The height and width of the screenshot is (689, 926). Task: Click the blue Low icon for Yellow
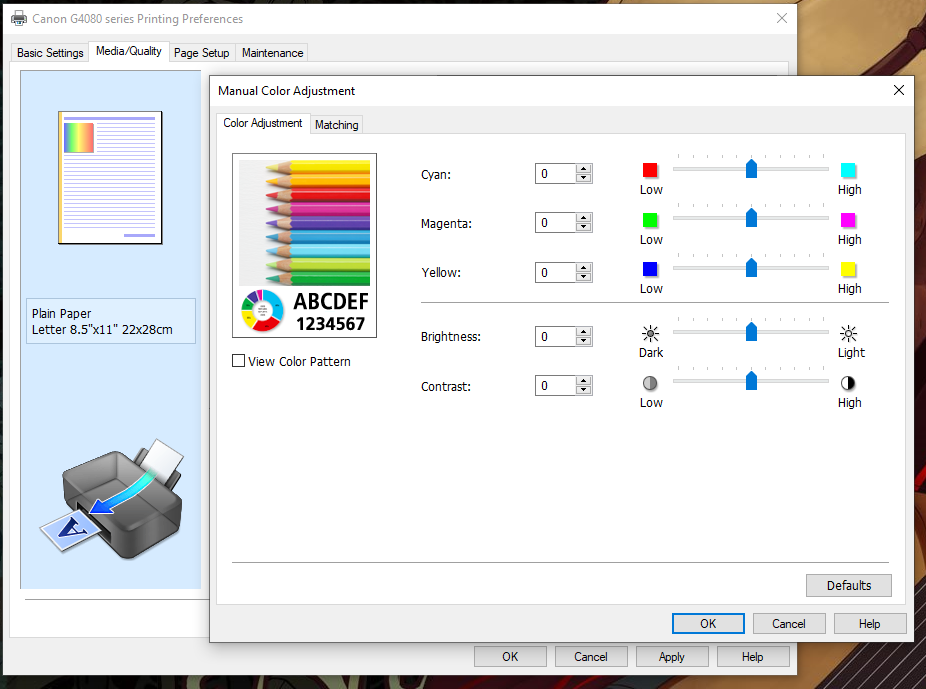(x=650, y=269)
